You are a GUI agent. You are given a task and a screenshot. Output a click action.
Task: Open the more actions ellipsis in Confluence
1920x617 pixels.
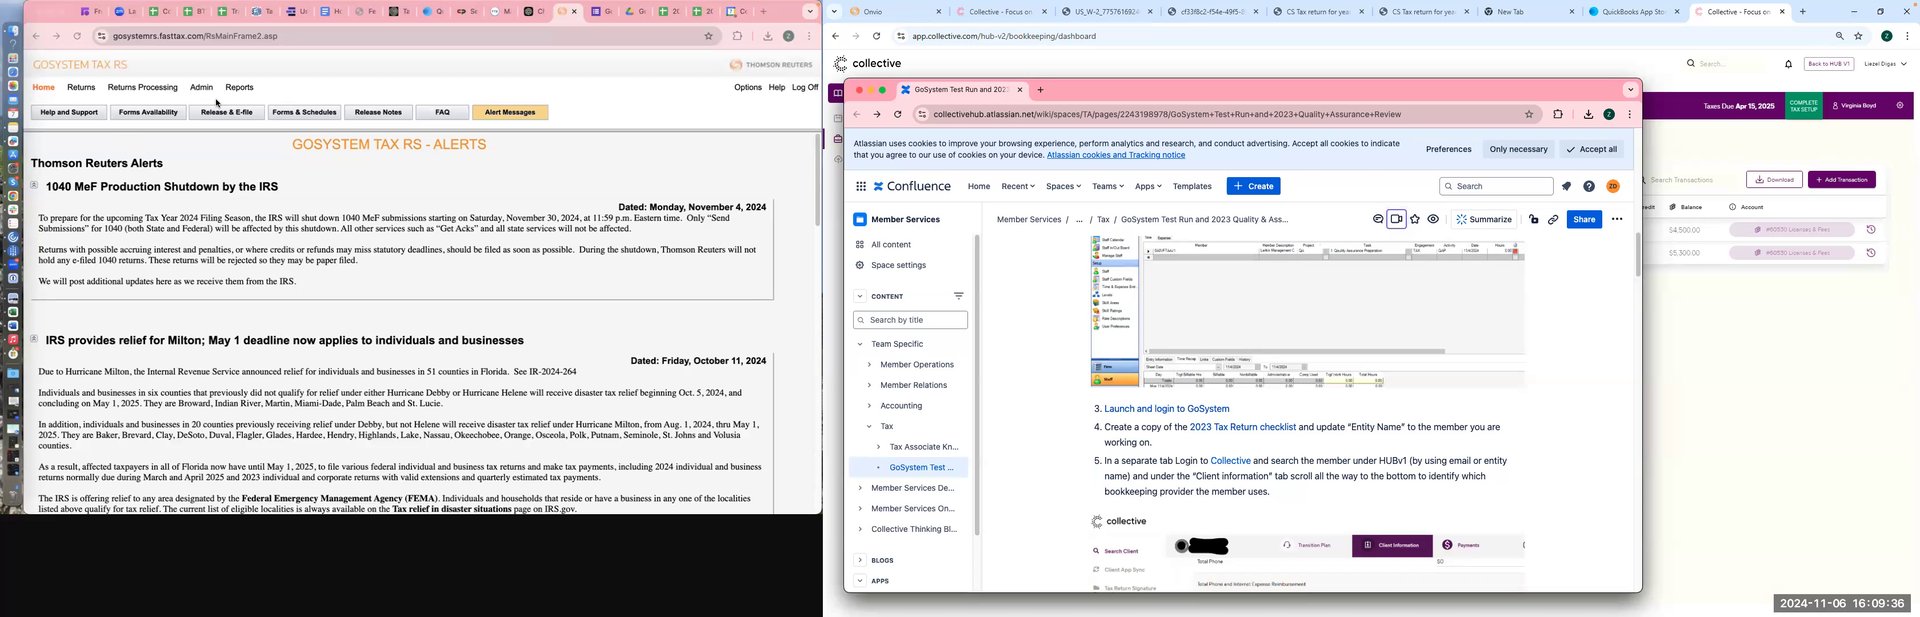point(1617,219)
